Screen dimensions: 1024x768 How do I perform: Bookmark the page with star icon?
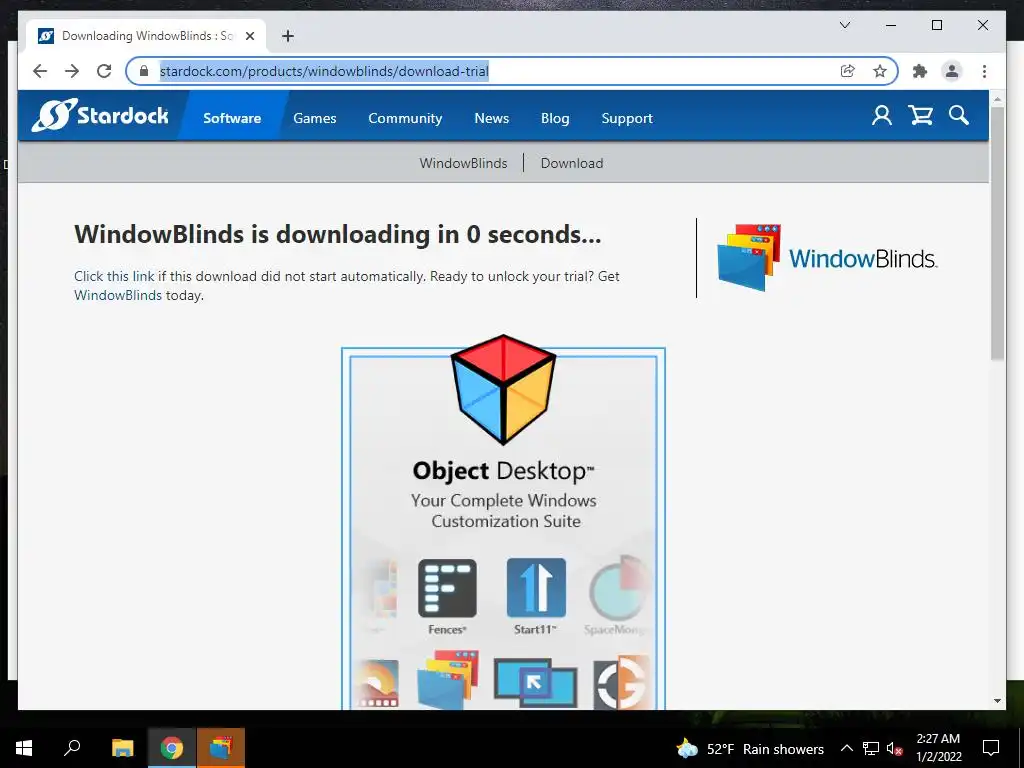pyautogui.click(x=880, y=71)
